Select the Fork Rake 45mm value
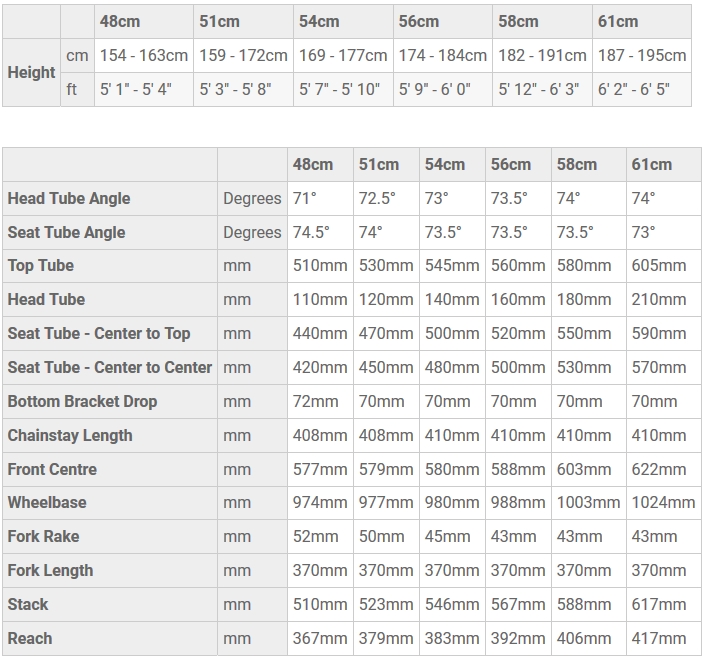Image resolution: width=702 pixels, height=661 pixels. pyautogui.click(x=447, y=537)
